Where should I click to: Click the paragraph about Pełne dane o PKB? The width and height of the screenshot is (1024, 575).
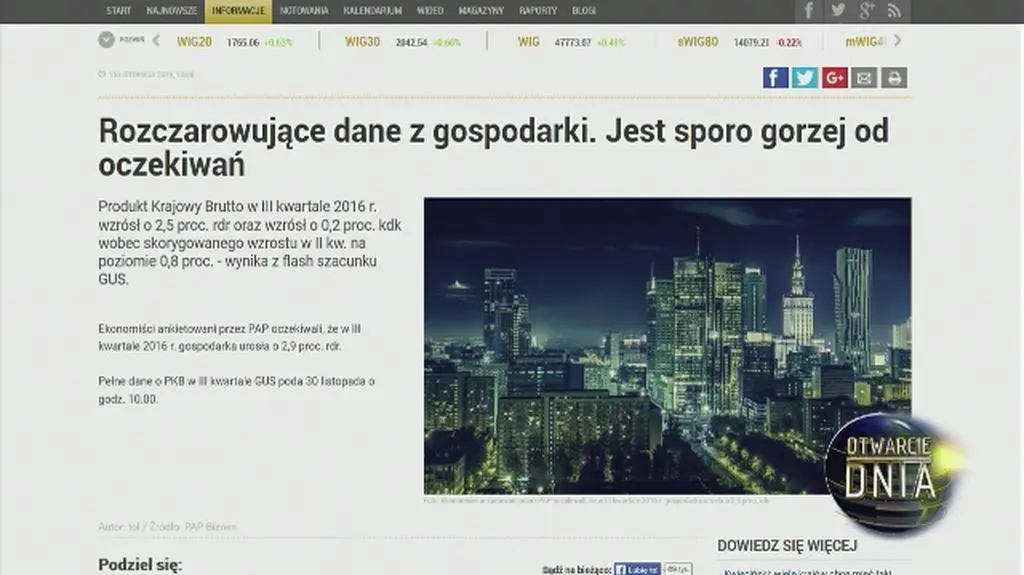point(236,390)
